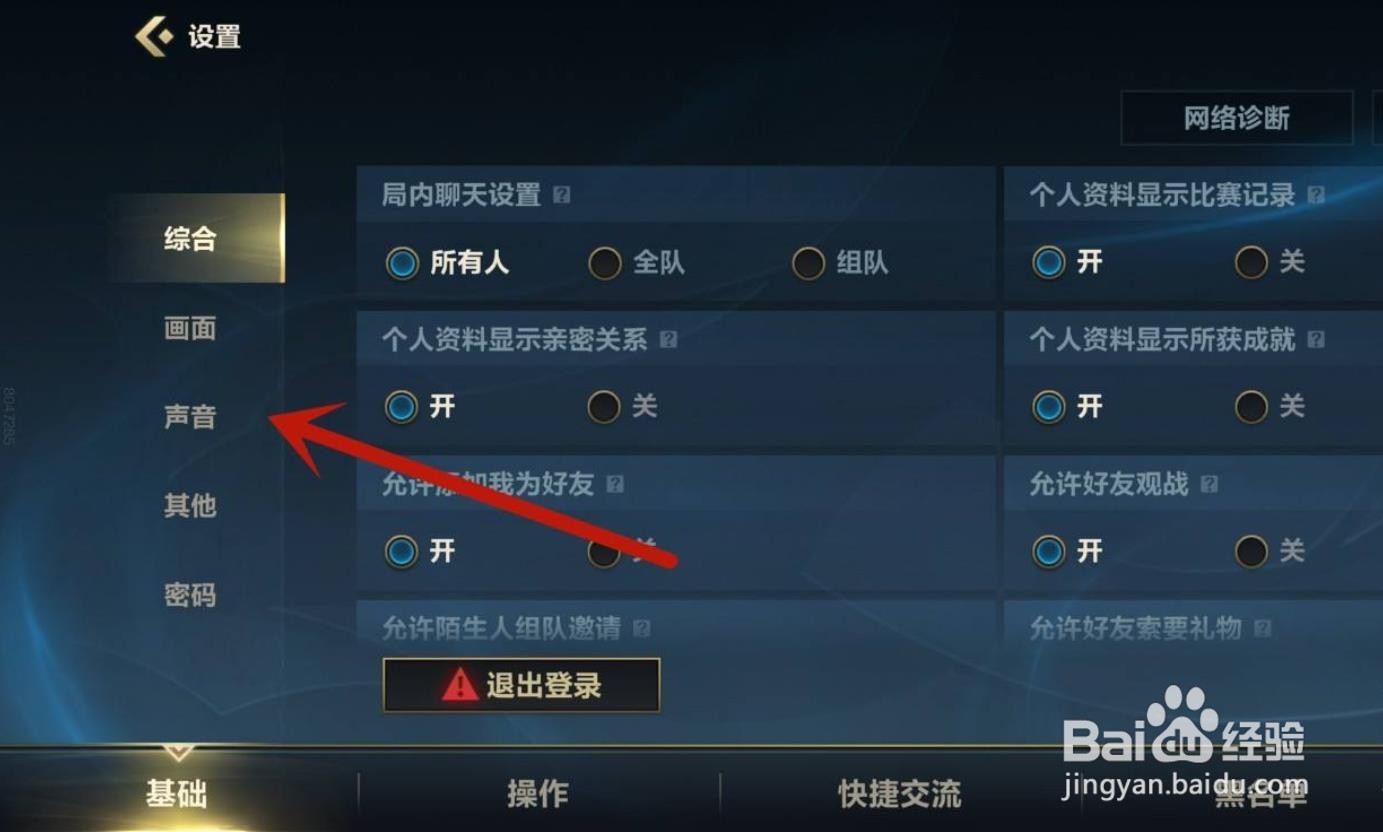
Task: Open help icon next to 局内聊天设置
Action: click(562, 195)
